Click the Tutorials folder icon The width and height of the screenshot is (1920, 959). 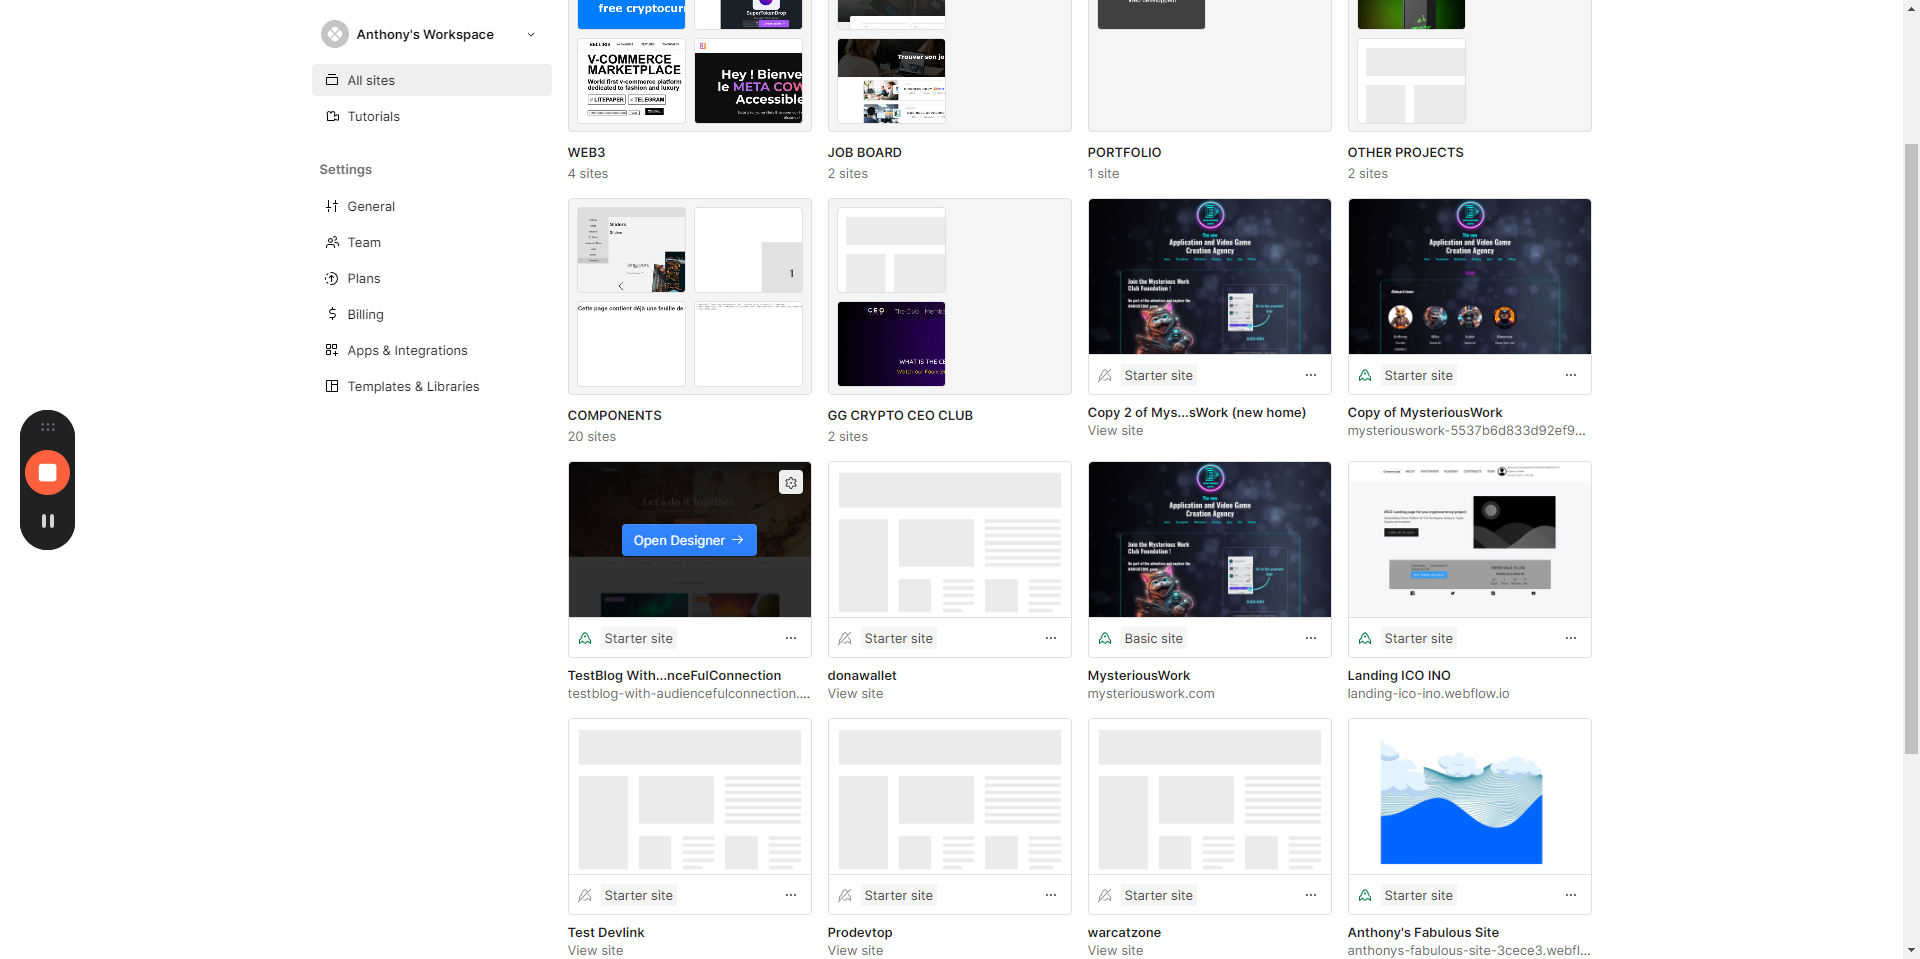pos(332,116)
